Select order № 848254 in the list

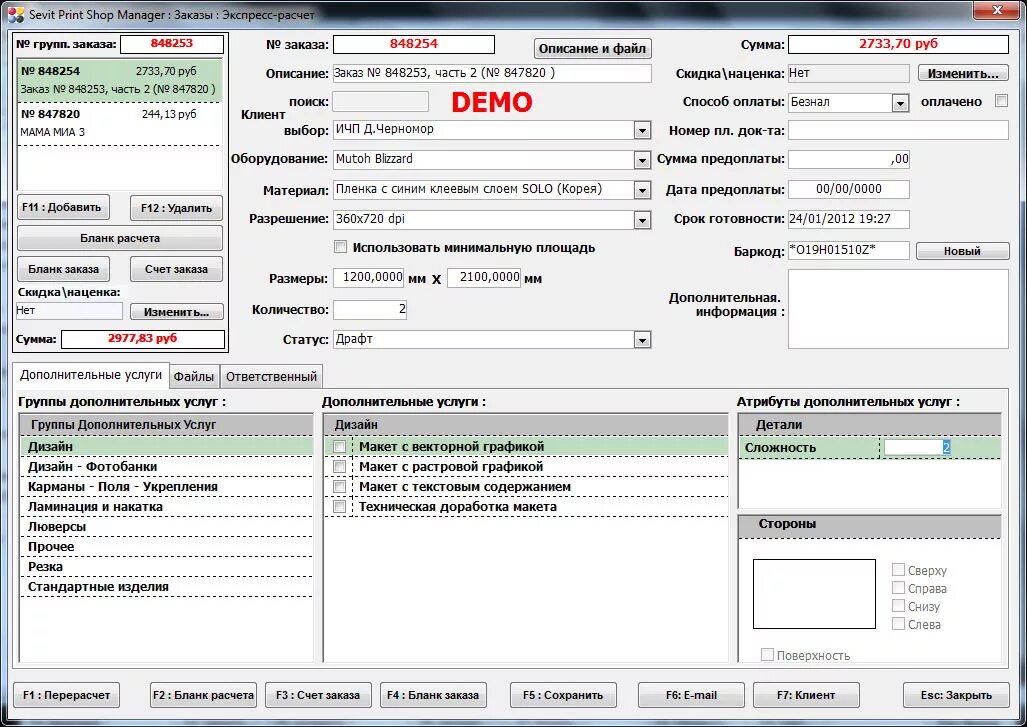pyautogui.click(x=120, y=81)
